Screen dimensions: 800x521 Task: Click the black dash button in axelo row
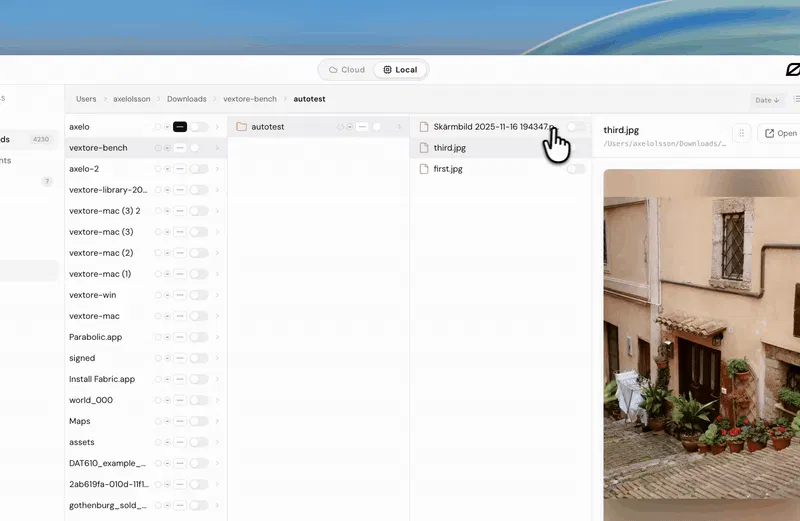pyautogui.click(x=180, y=127)
